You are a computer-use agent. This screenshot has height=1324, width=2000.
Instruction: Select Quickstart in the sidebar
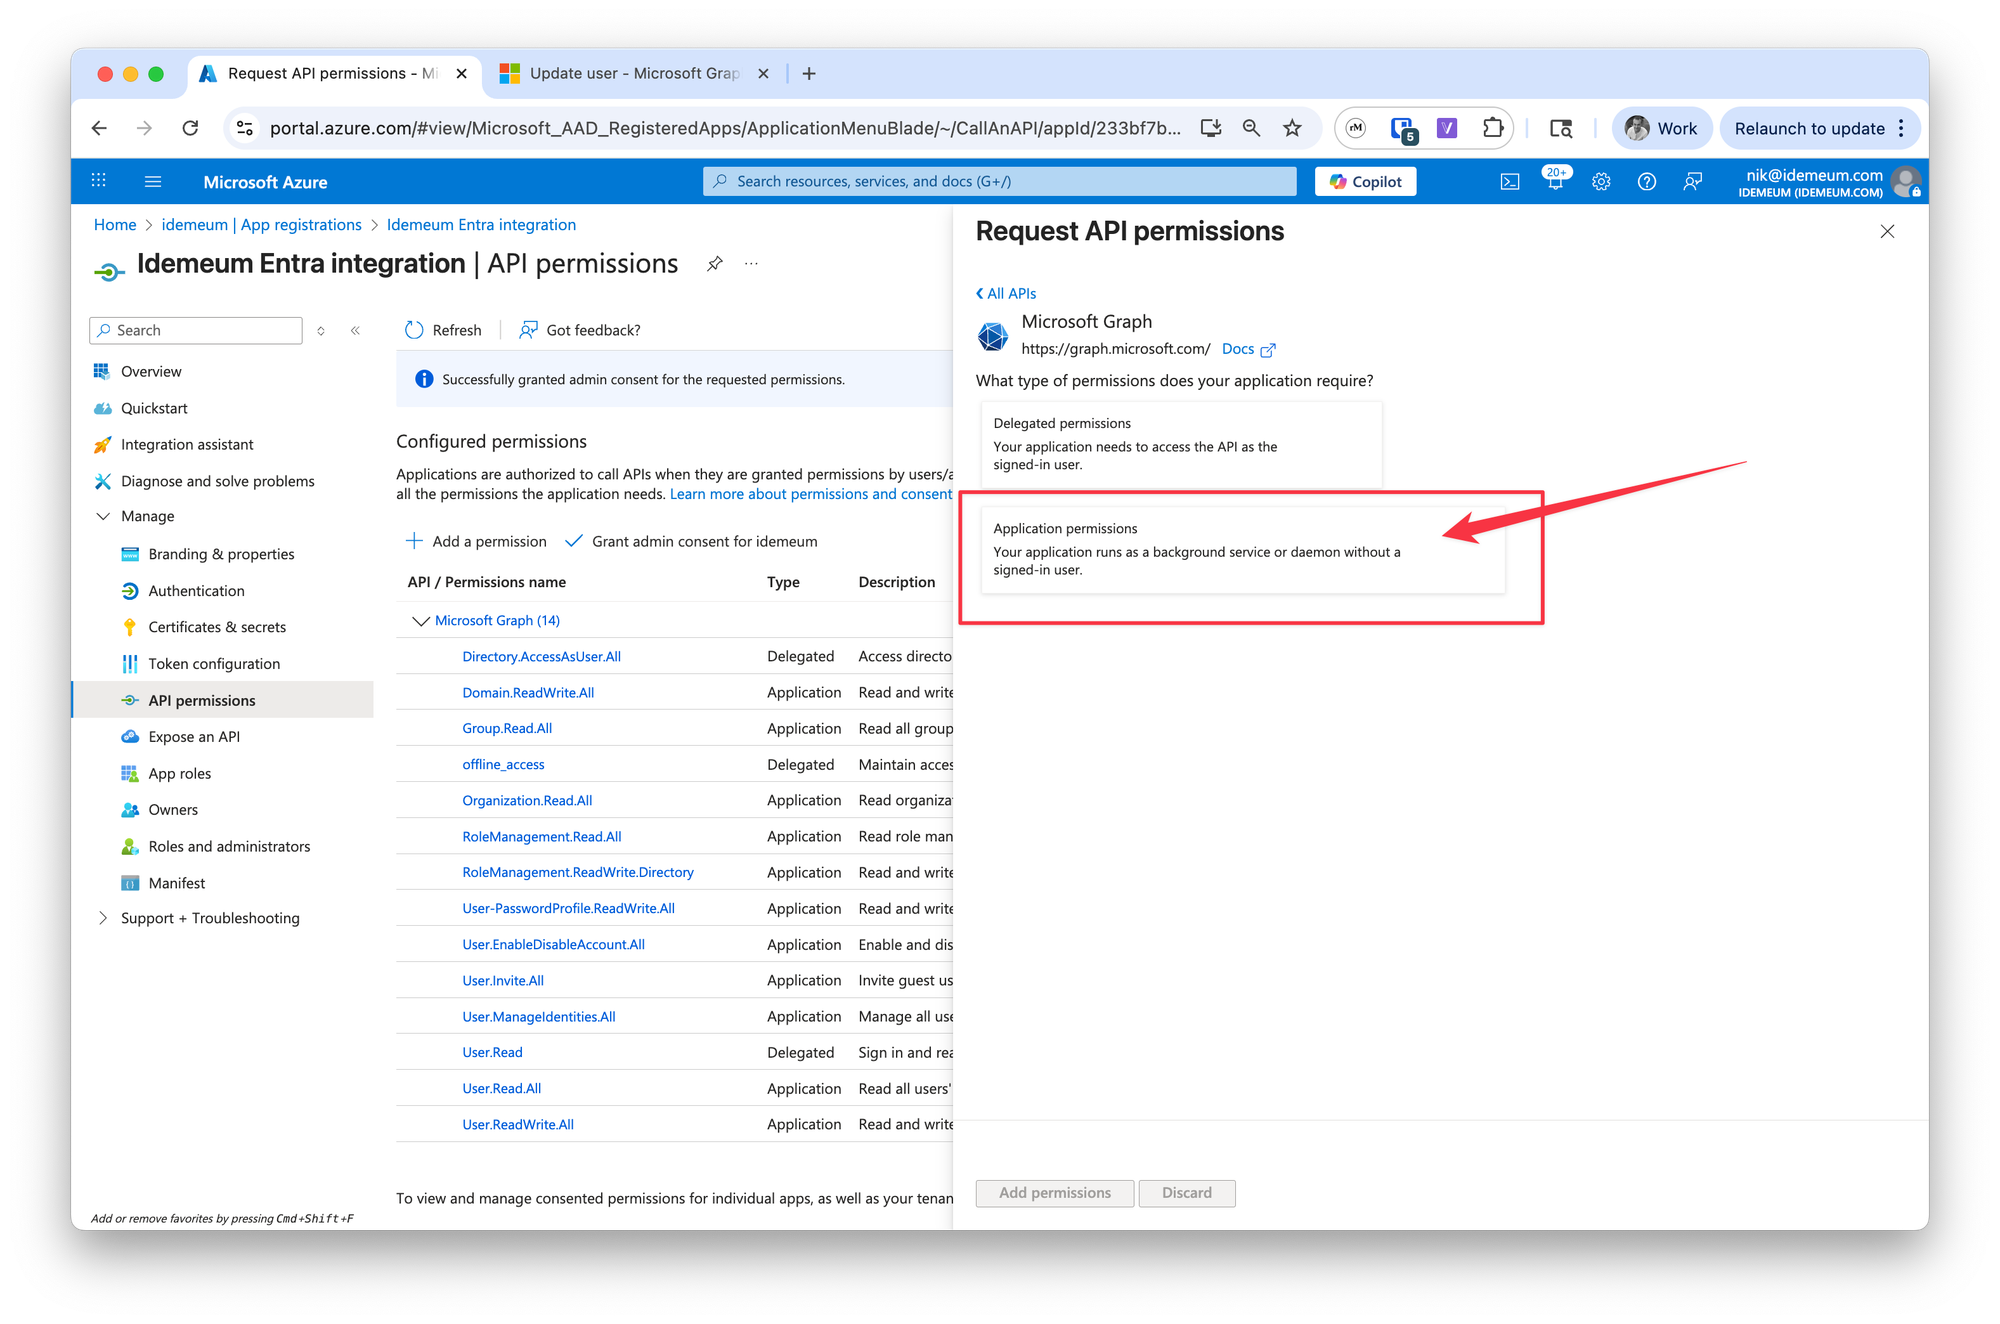(154, 408)
